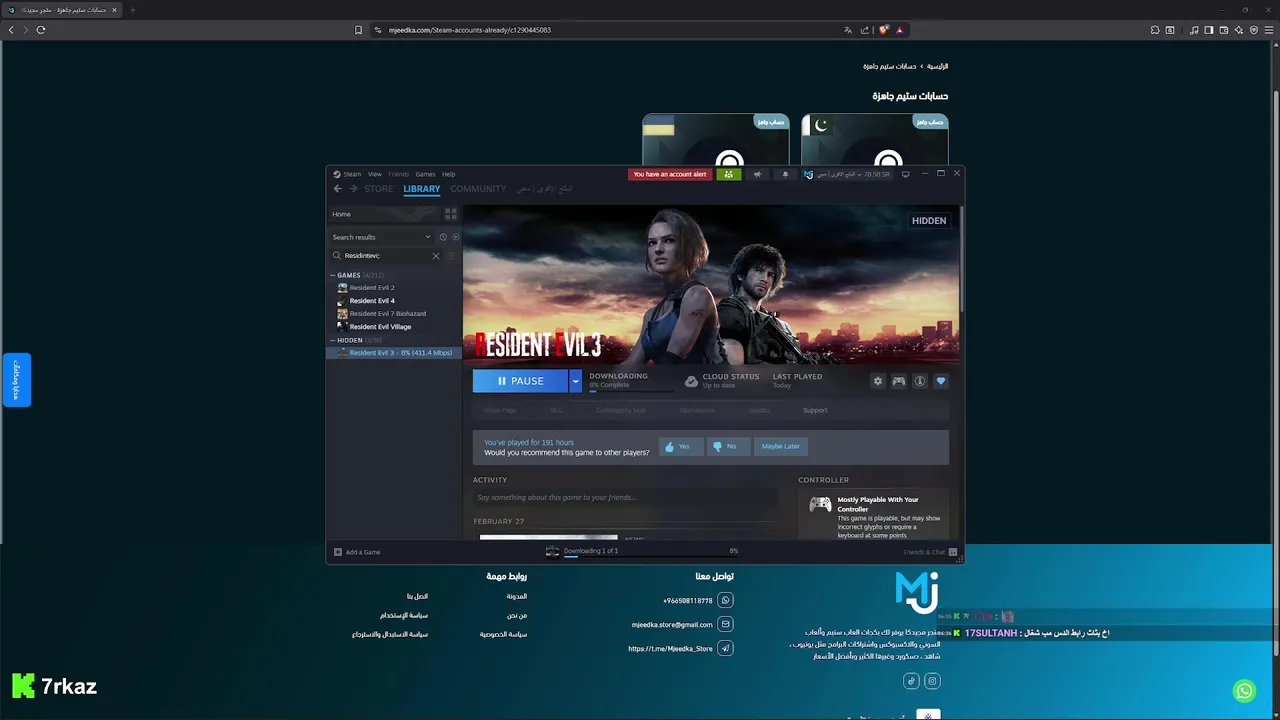Open translate icon in browser address bar
Screen dimensions: 1280x720
click(848, 30)
